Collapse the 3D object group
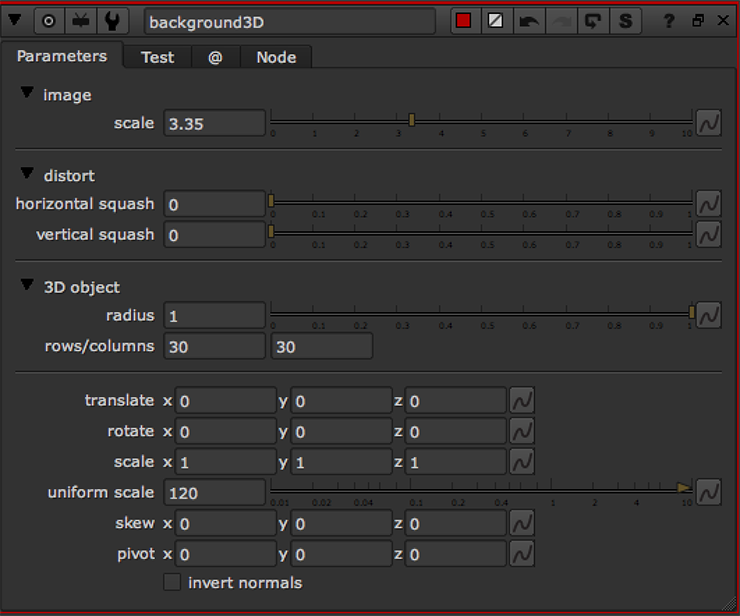740x616 pixels. click(x=26, y=286)
